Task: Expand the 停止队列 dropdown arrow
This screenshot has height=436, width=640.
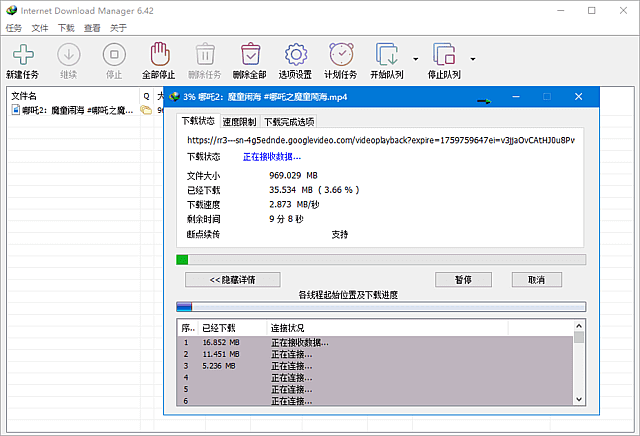Action: tap(472, 58)
